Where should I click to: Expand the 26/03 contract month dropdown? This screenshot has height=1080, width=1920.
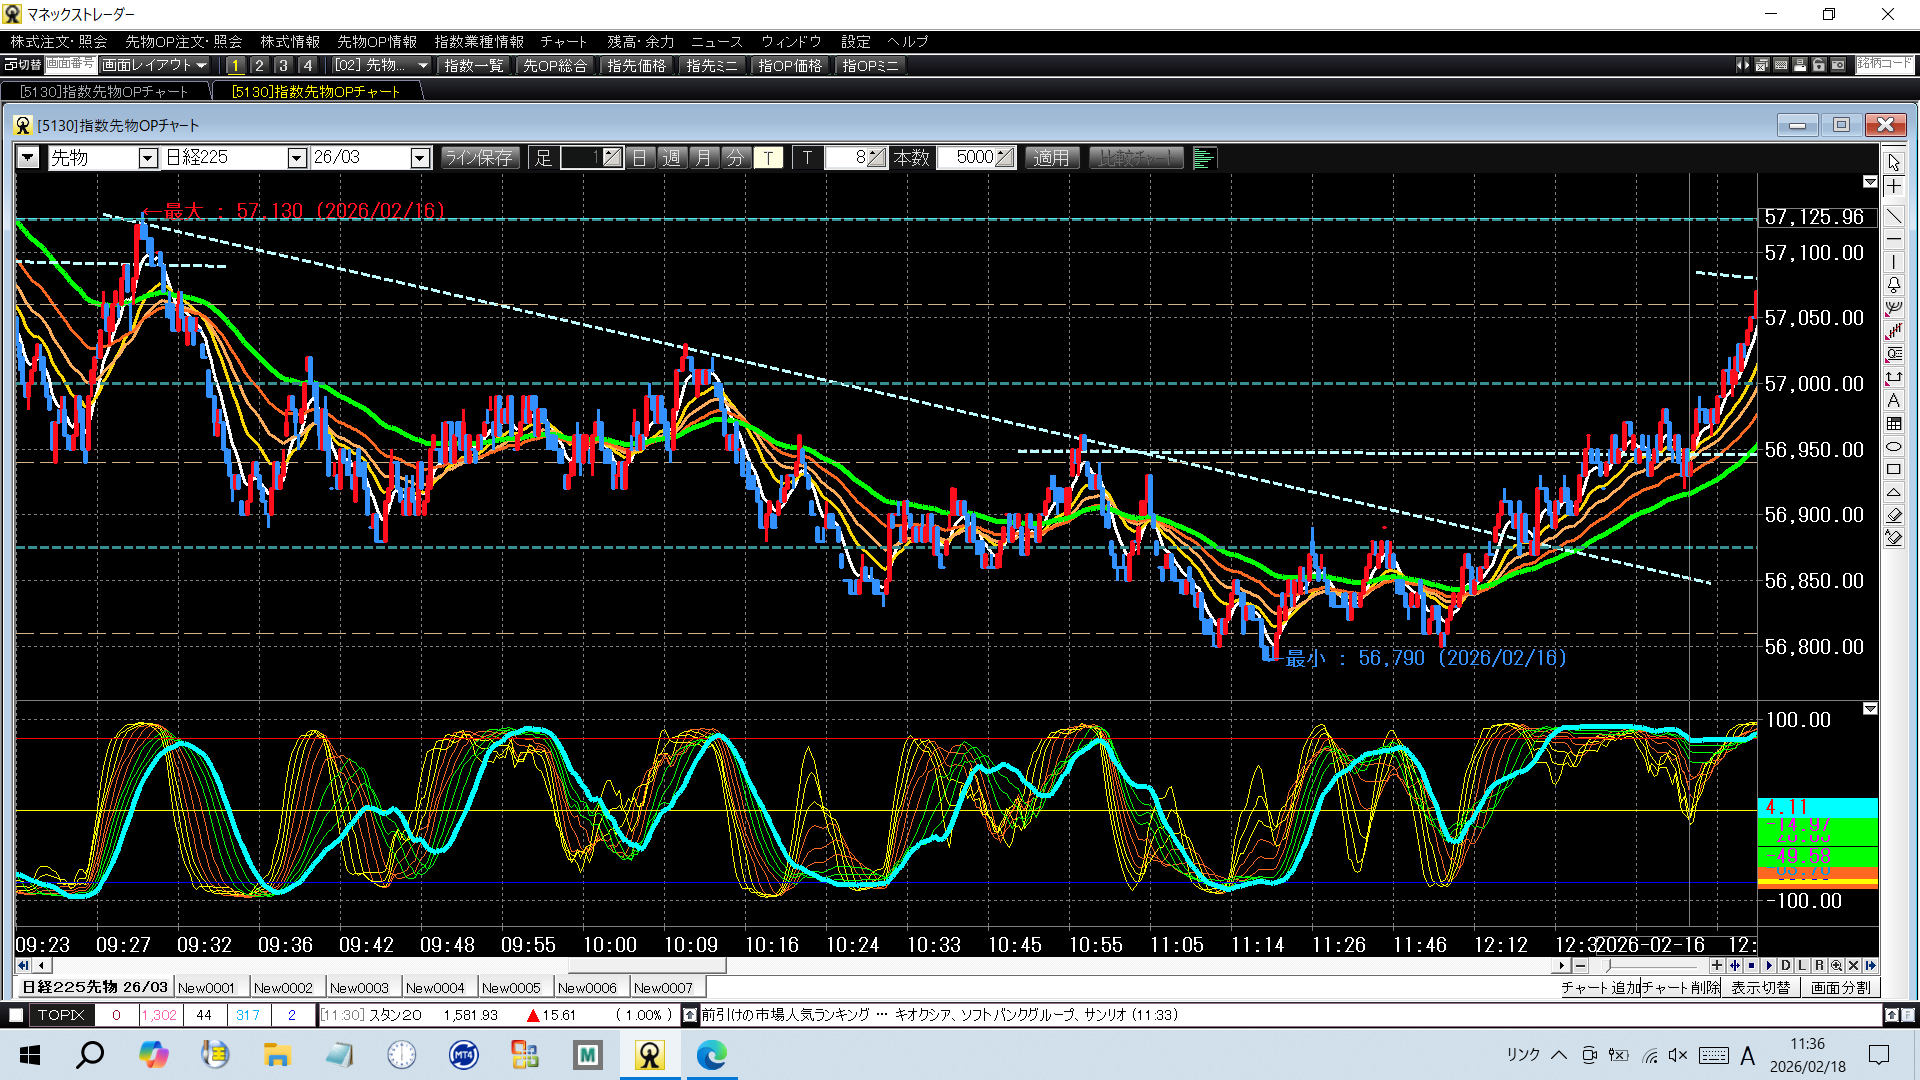[x=420, y=158]
